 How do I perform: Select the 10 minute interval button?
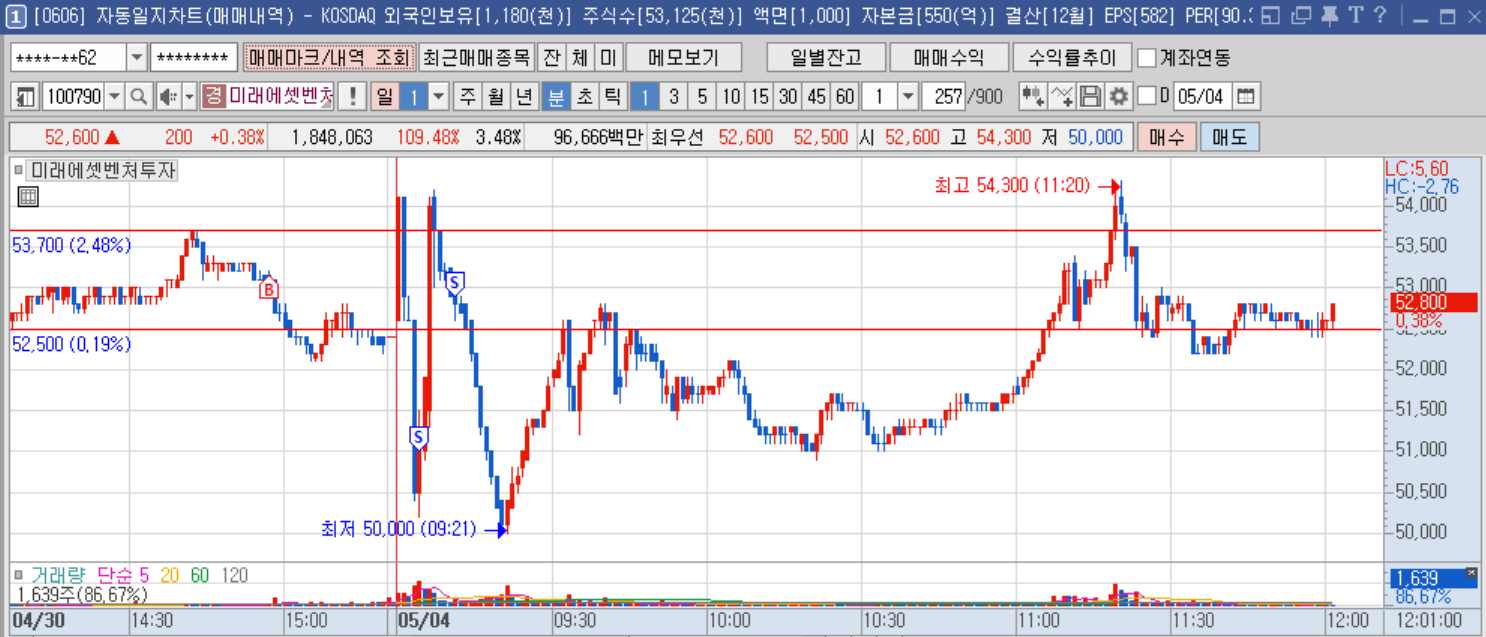tap(731, 97)
